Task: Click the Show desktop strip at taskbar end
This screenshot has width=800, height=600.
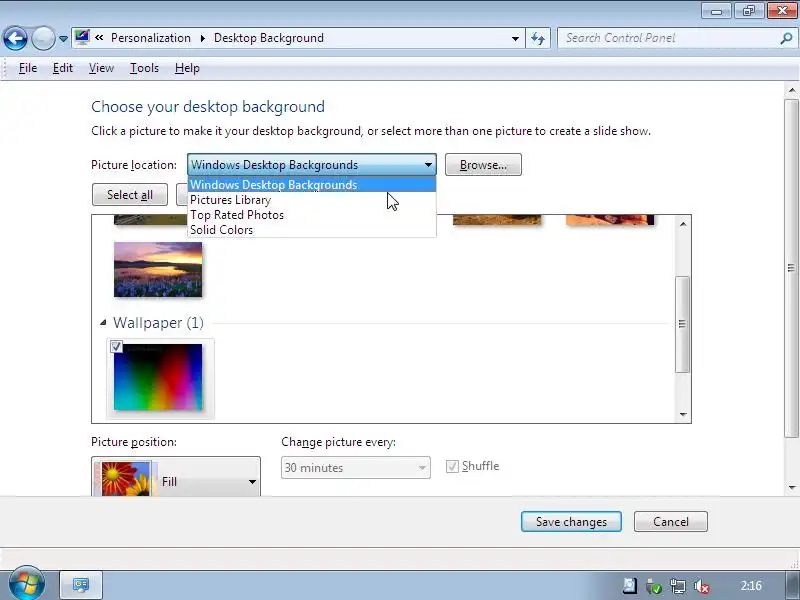Action: point(792,586)
